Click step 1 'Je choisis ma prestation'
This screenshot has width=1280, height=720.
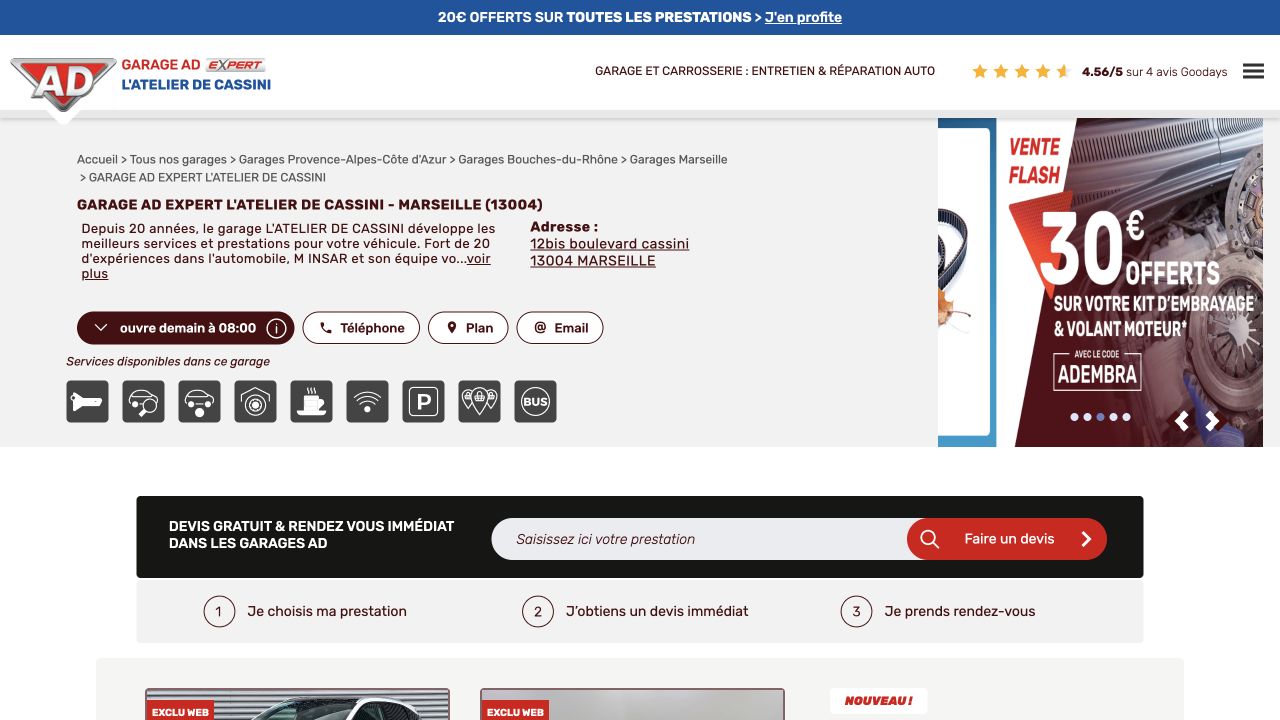pos(305,611)
